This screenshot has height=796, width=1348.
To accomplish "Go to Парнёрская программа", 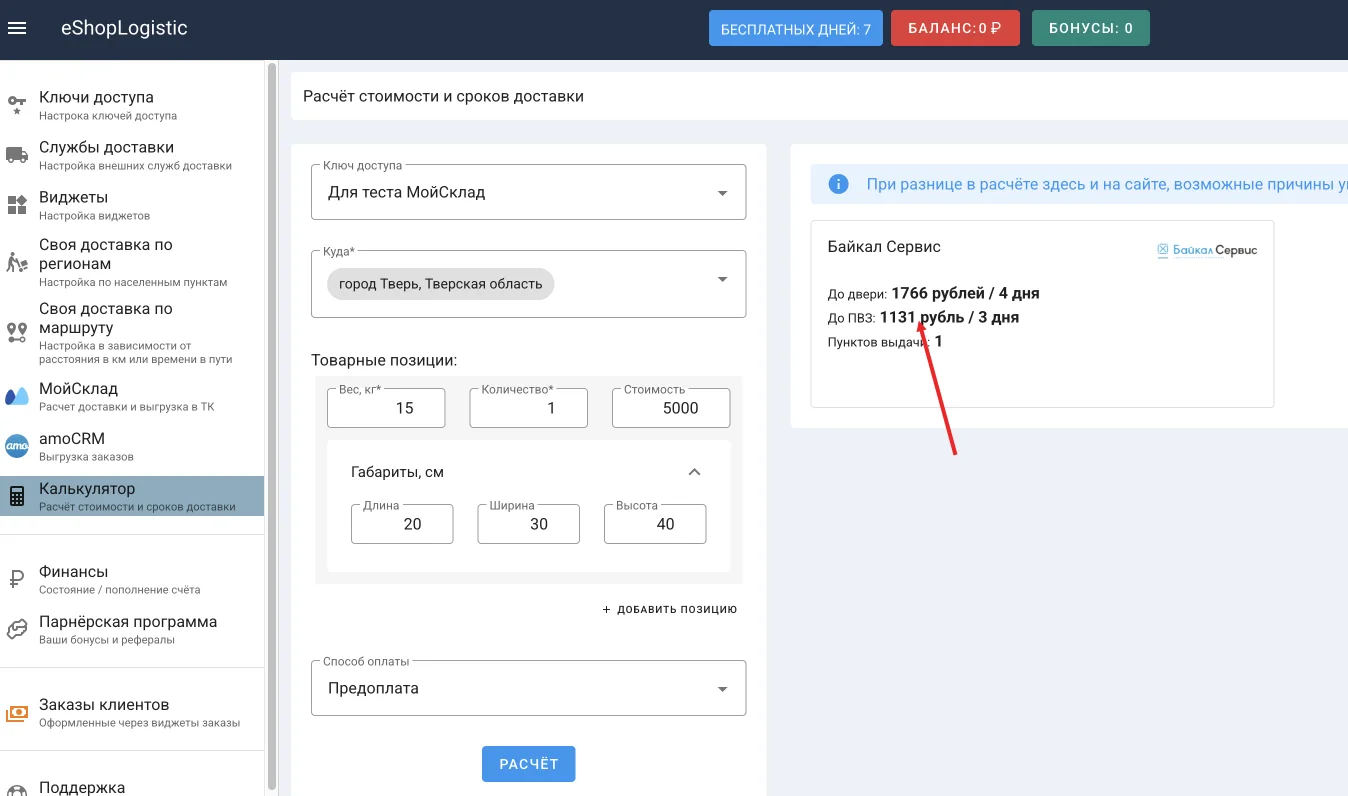I will pos(132,629).
